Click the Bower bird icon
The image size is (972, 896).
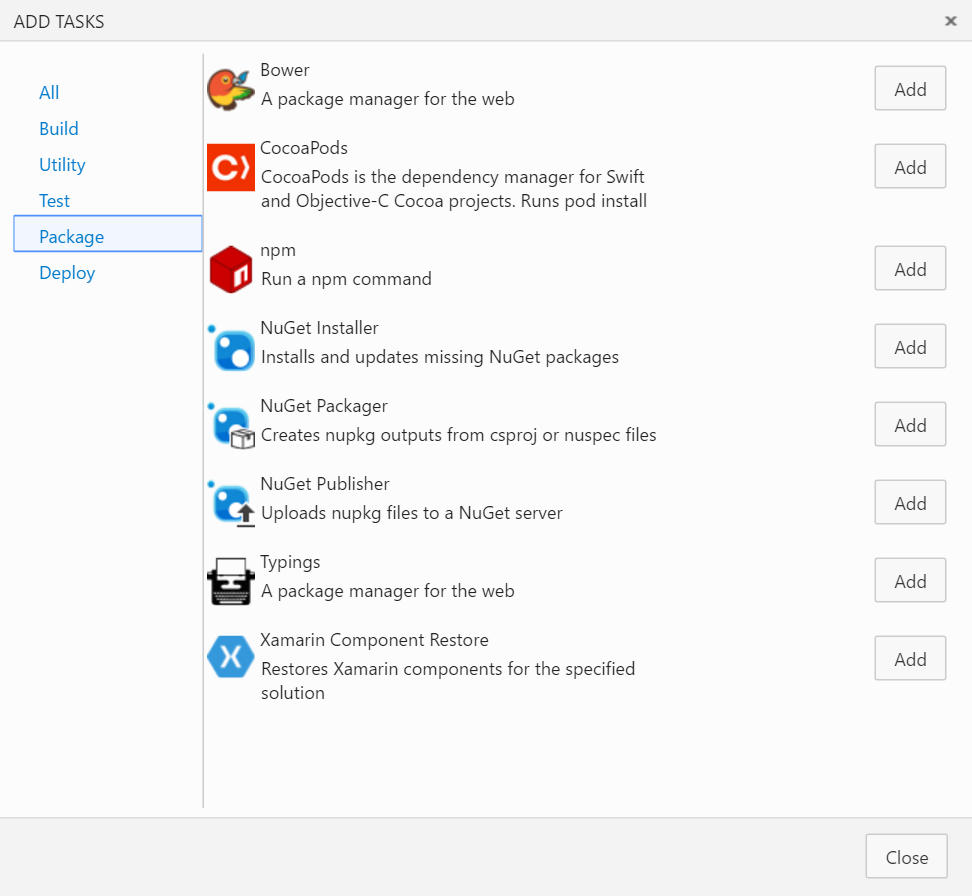231,89
